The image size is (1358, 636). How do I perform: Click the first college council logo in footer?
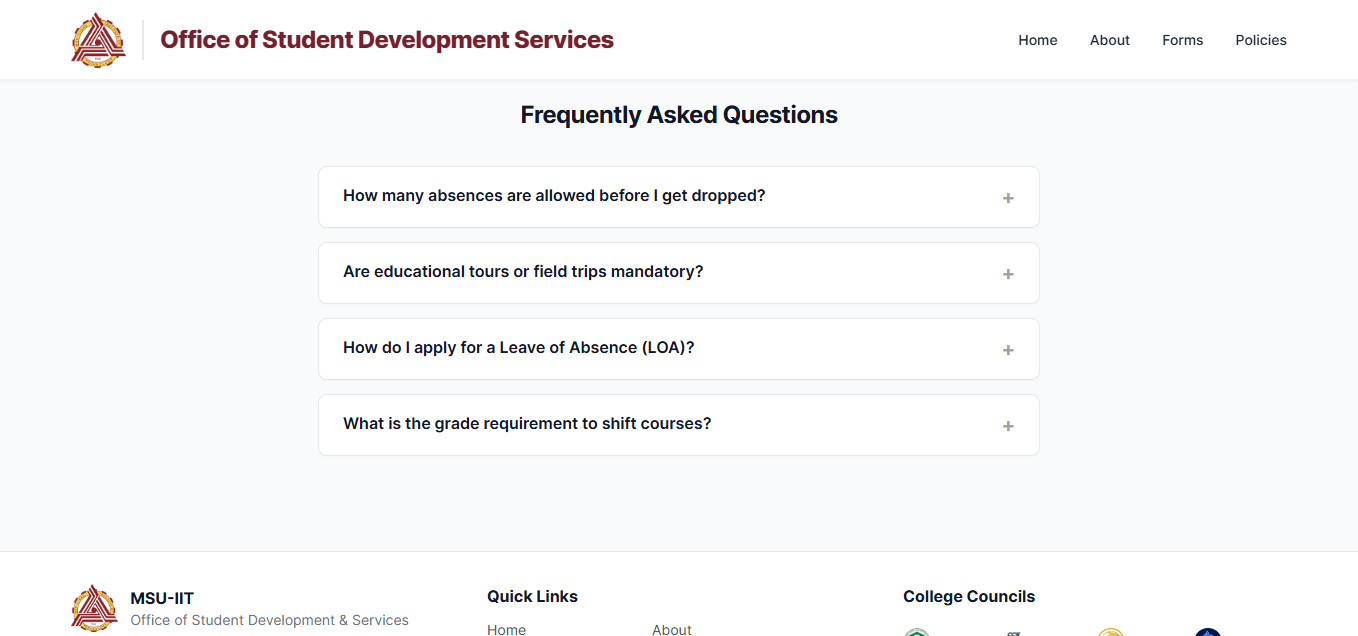(917, 632)
